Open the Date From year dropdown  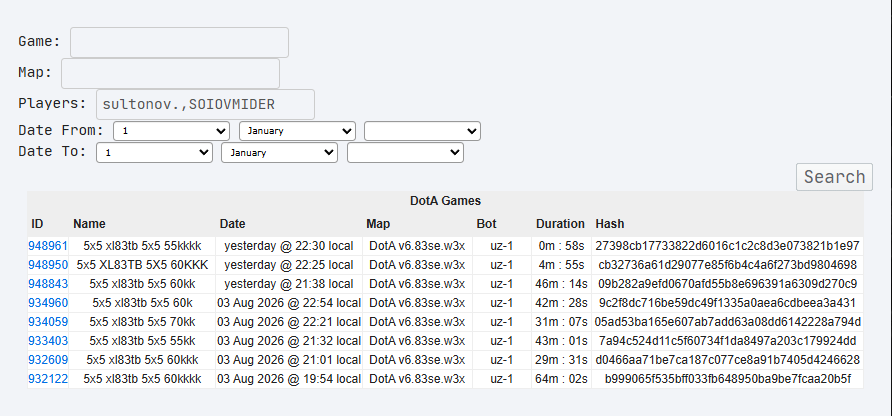[x=422, y=131]
